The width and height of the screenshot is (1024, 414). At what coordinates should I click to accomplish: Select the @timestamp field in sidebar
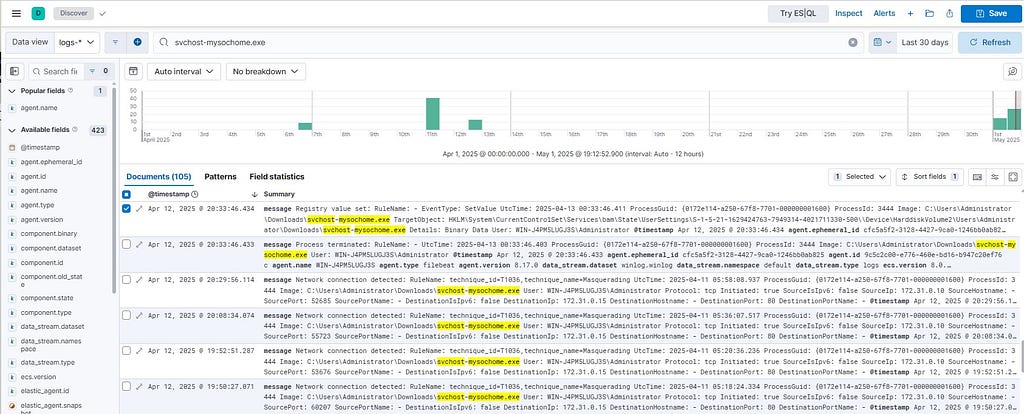click(x=40, y=148)
